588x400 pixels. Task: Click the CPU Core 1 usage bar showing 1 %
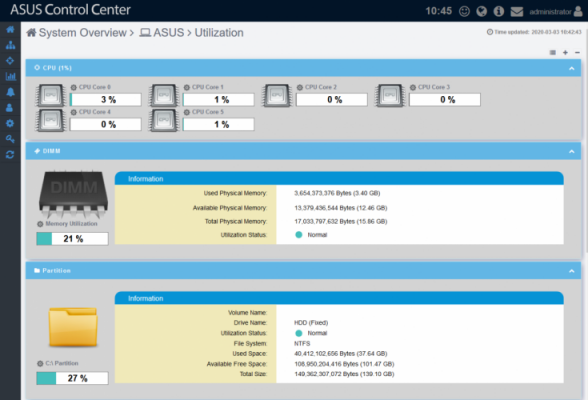[x=219, y=100]
